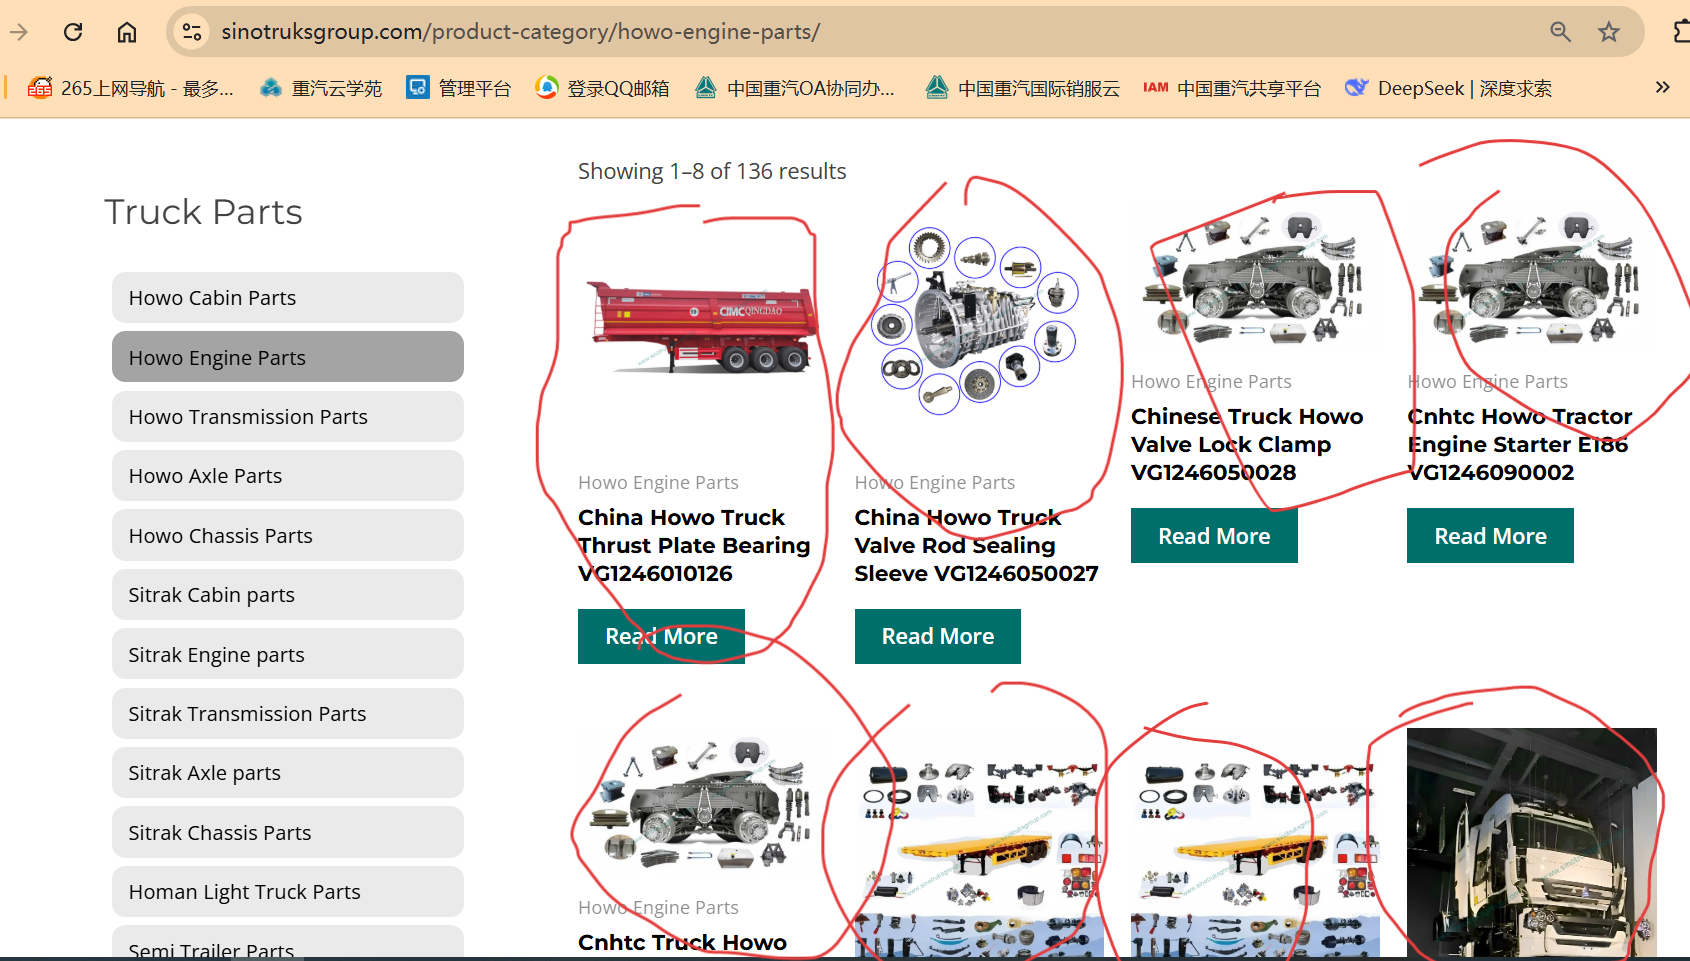Click Howo Engine Parts label above Valve Lock Clamp

(x=1211, y=381)
